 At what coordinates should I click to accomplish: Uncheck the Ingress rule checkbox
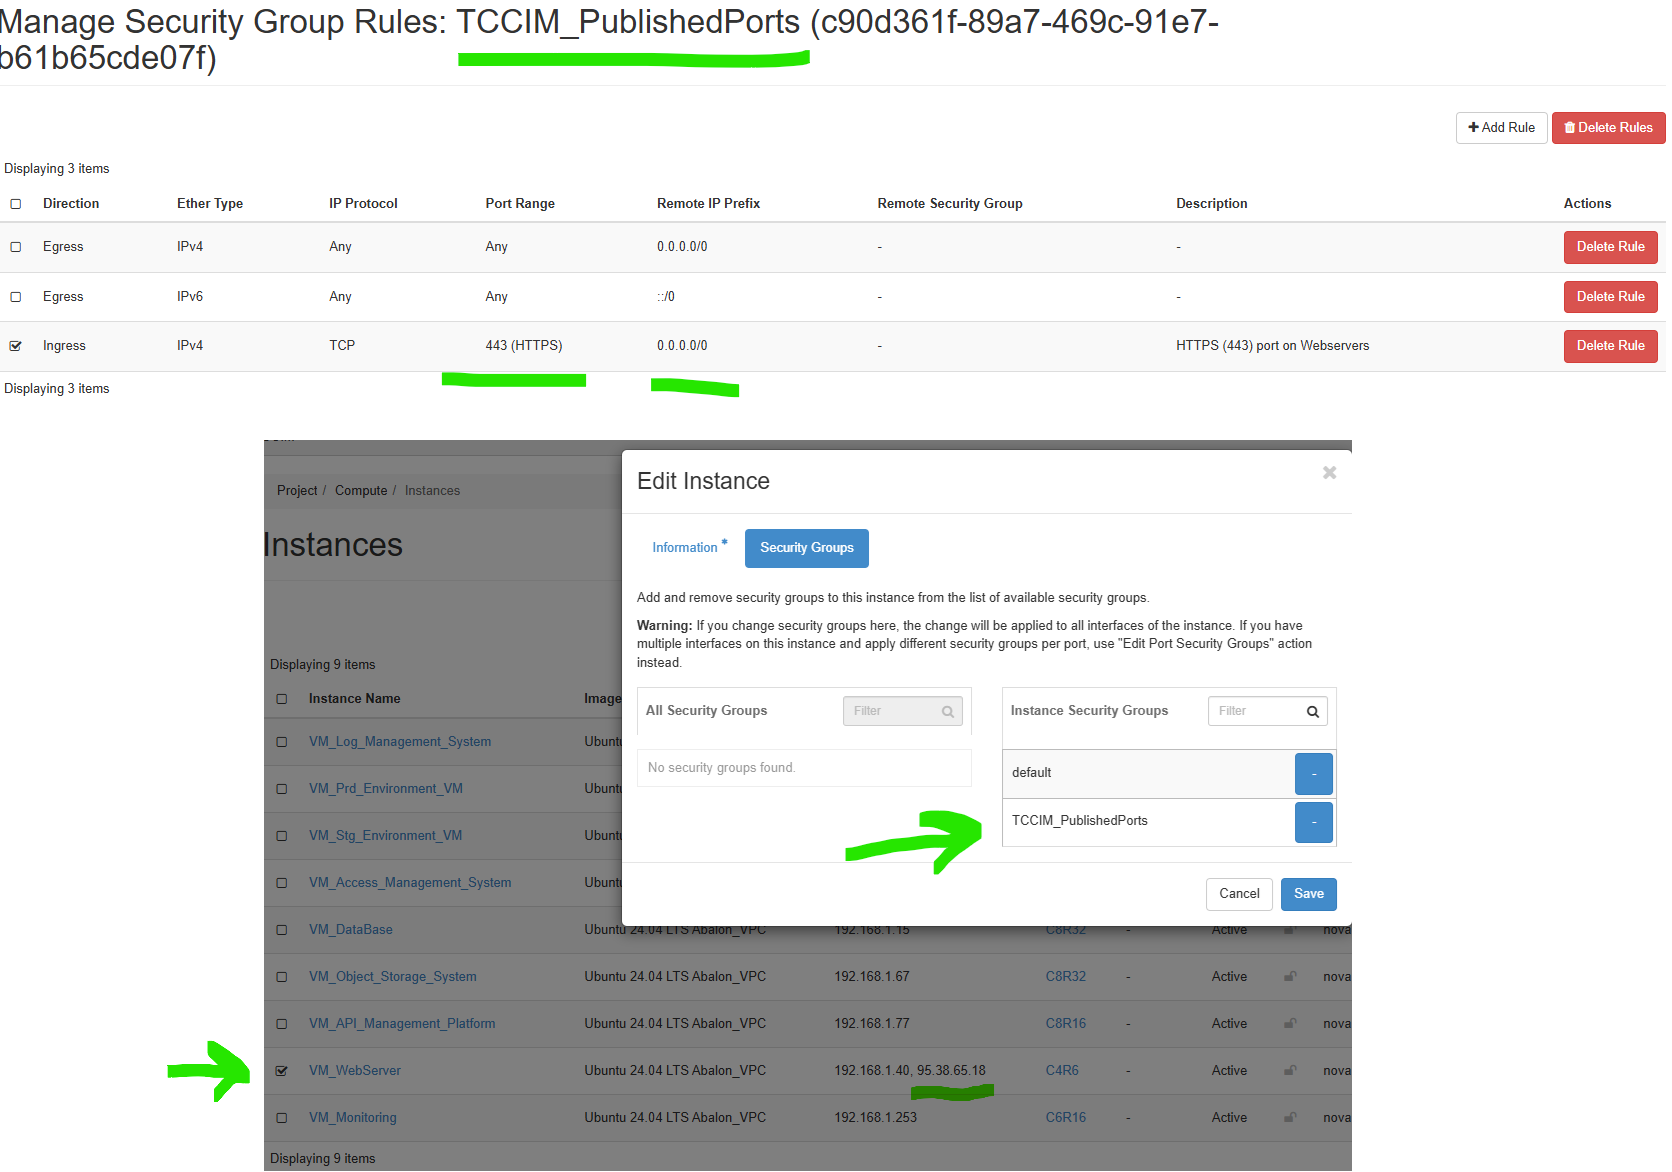tap(16, 346)
